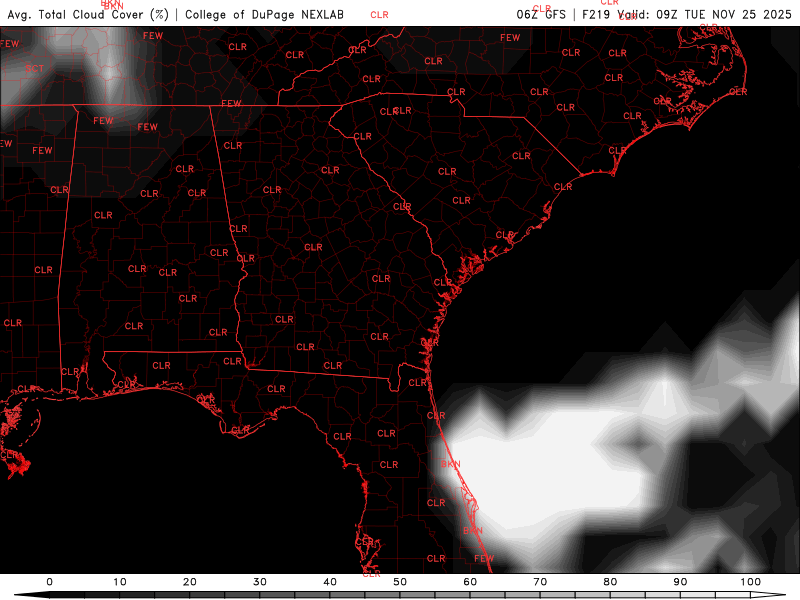Select the "60" color scale label
800x600 pixels.
[470, 582]
